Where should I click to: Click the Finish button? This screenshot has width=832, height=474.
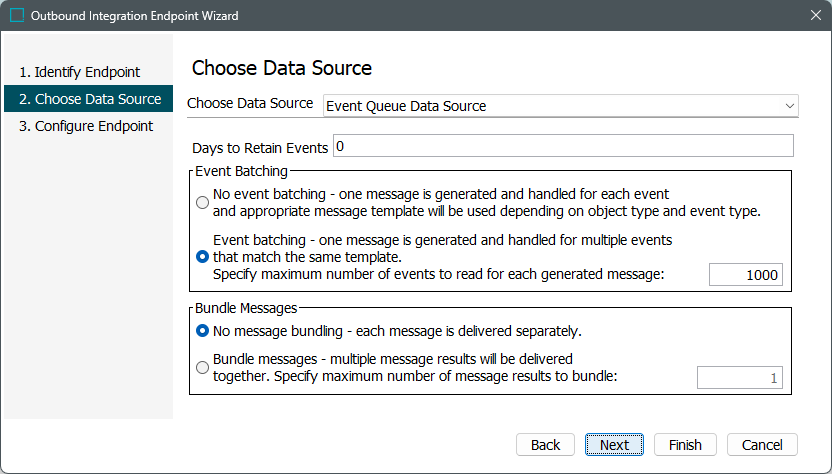coord(685,445)
